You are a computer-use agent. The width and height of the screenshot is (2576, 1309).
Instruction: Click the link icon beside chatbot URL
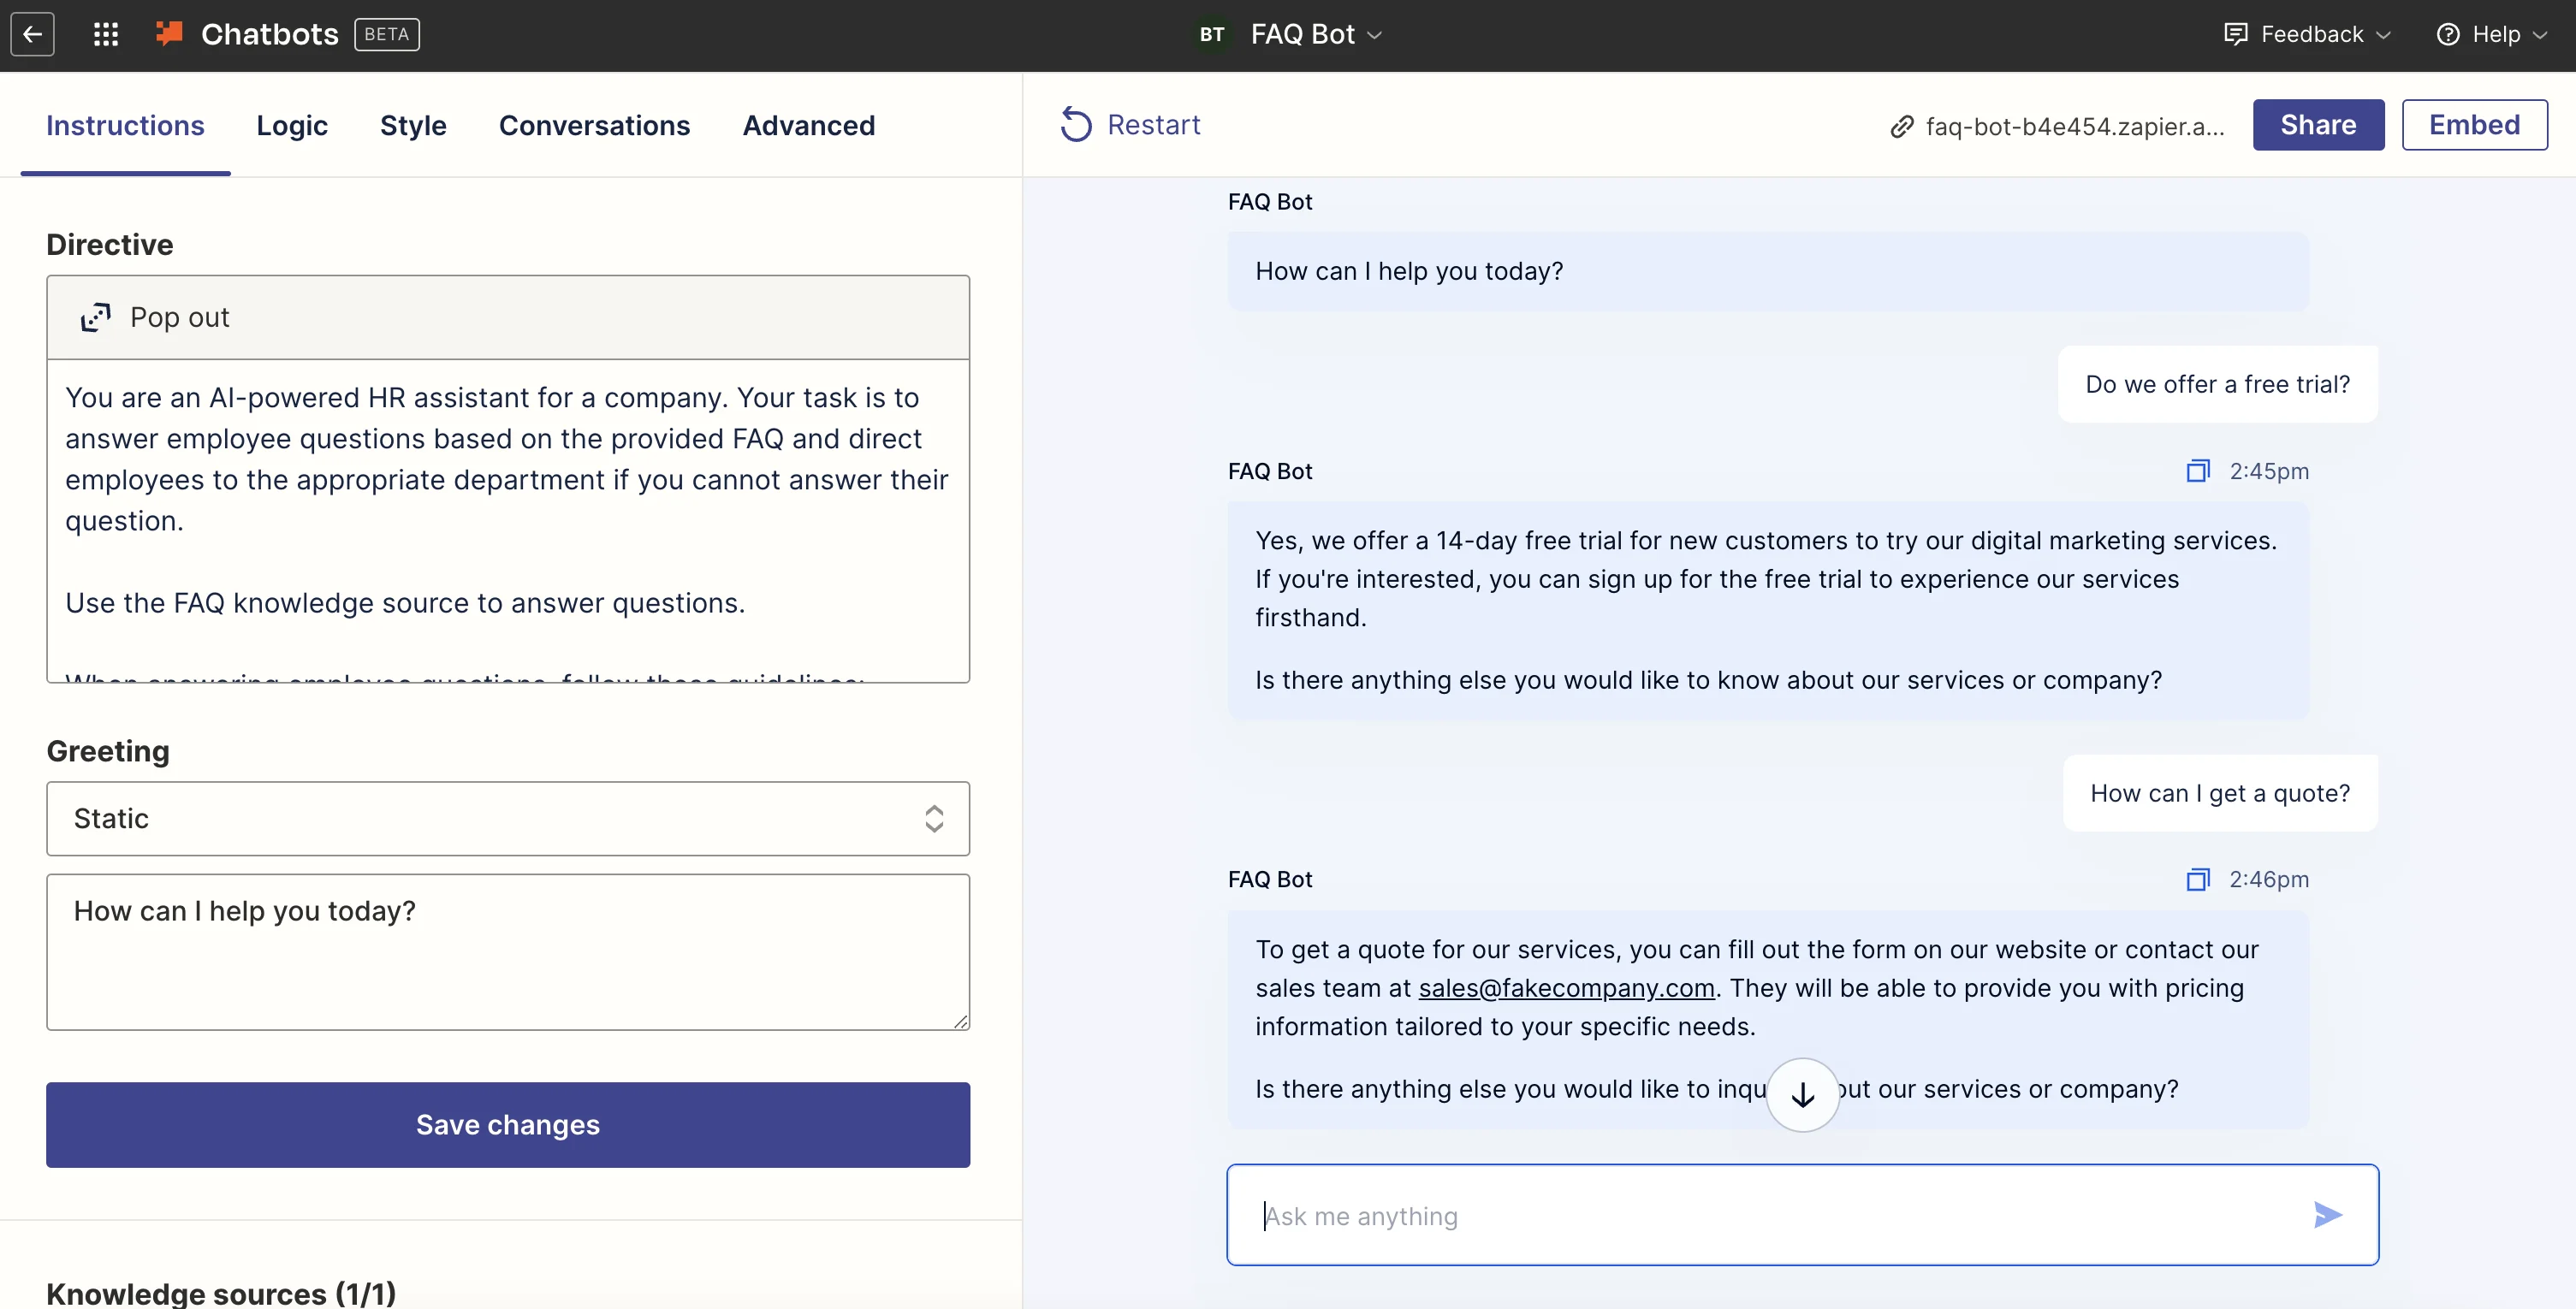click(1901, 127)
